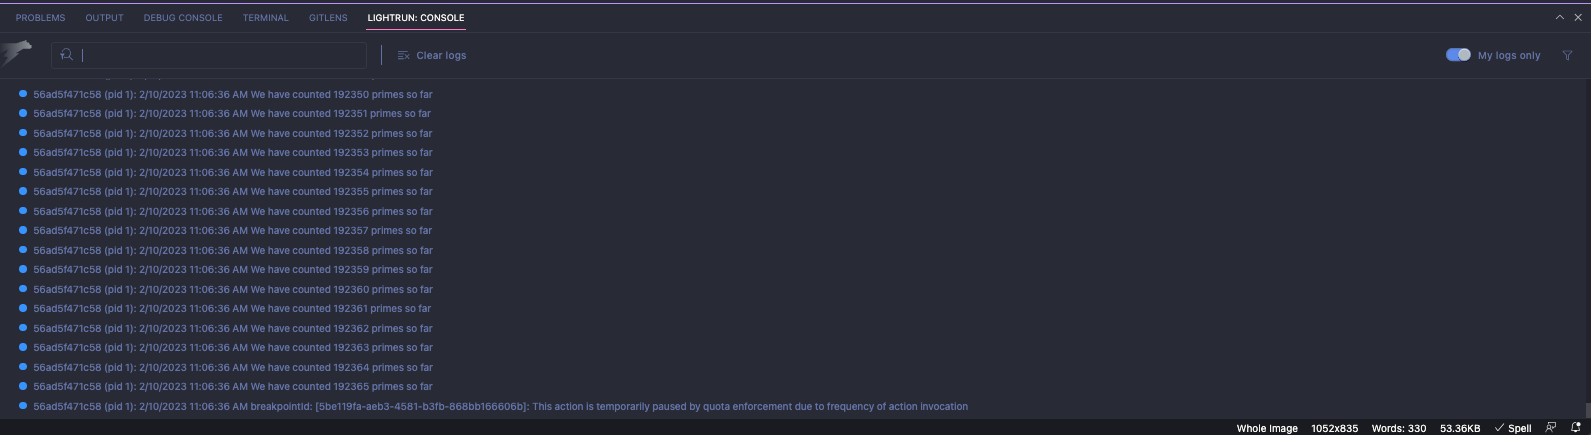Select the log line counting 192353 primes
This screenshot has height=435, width=1591.
click(x=232, y=153)
